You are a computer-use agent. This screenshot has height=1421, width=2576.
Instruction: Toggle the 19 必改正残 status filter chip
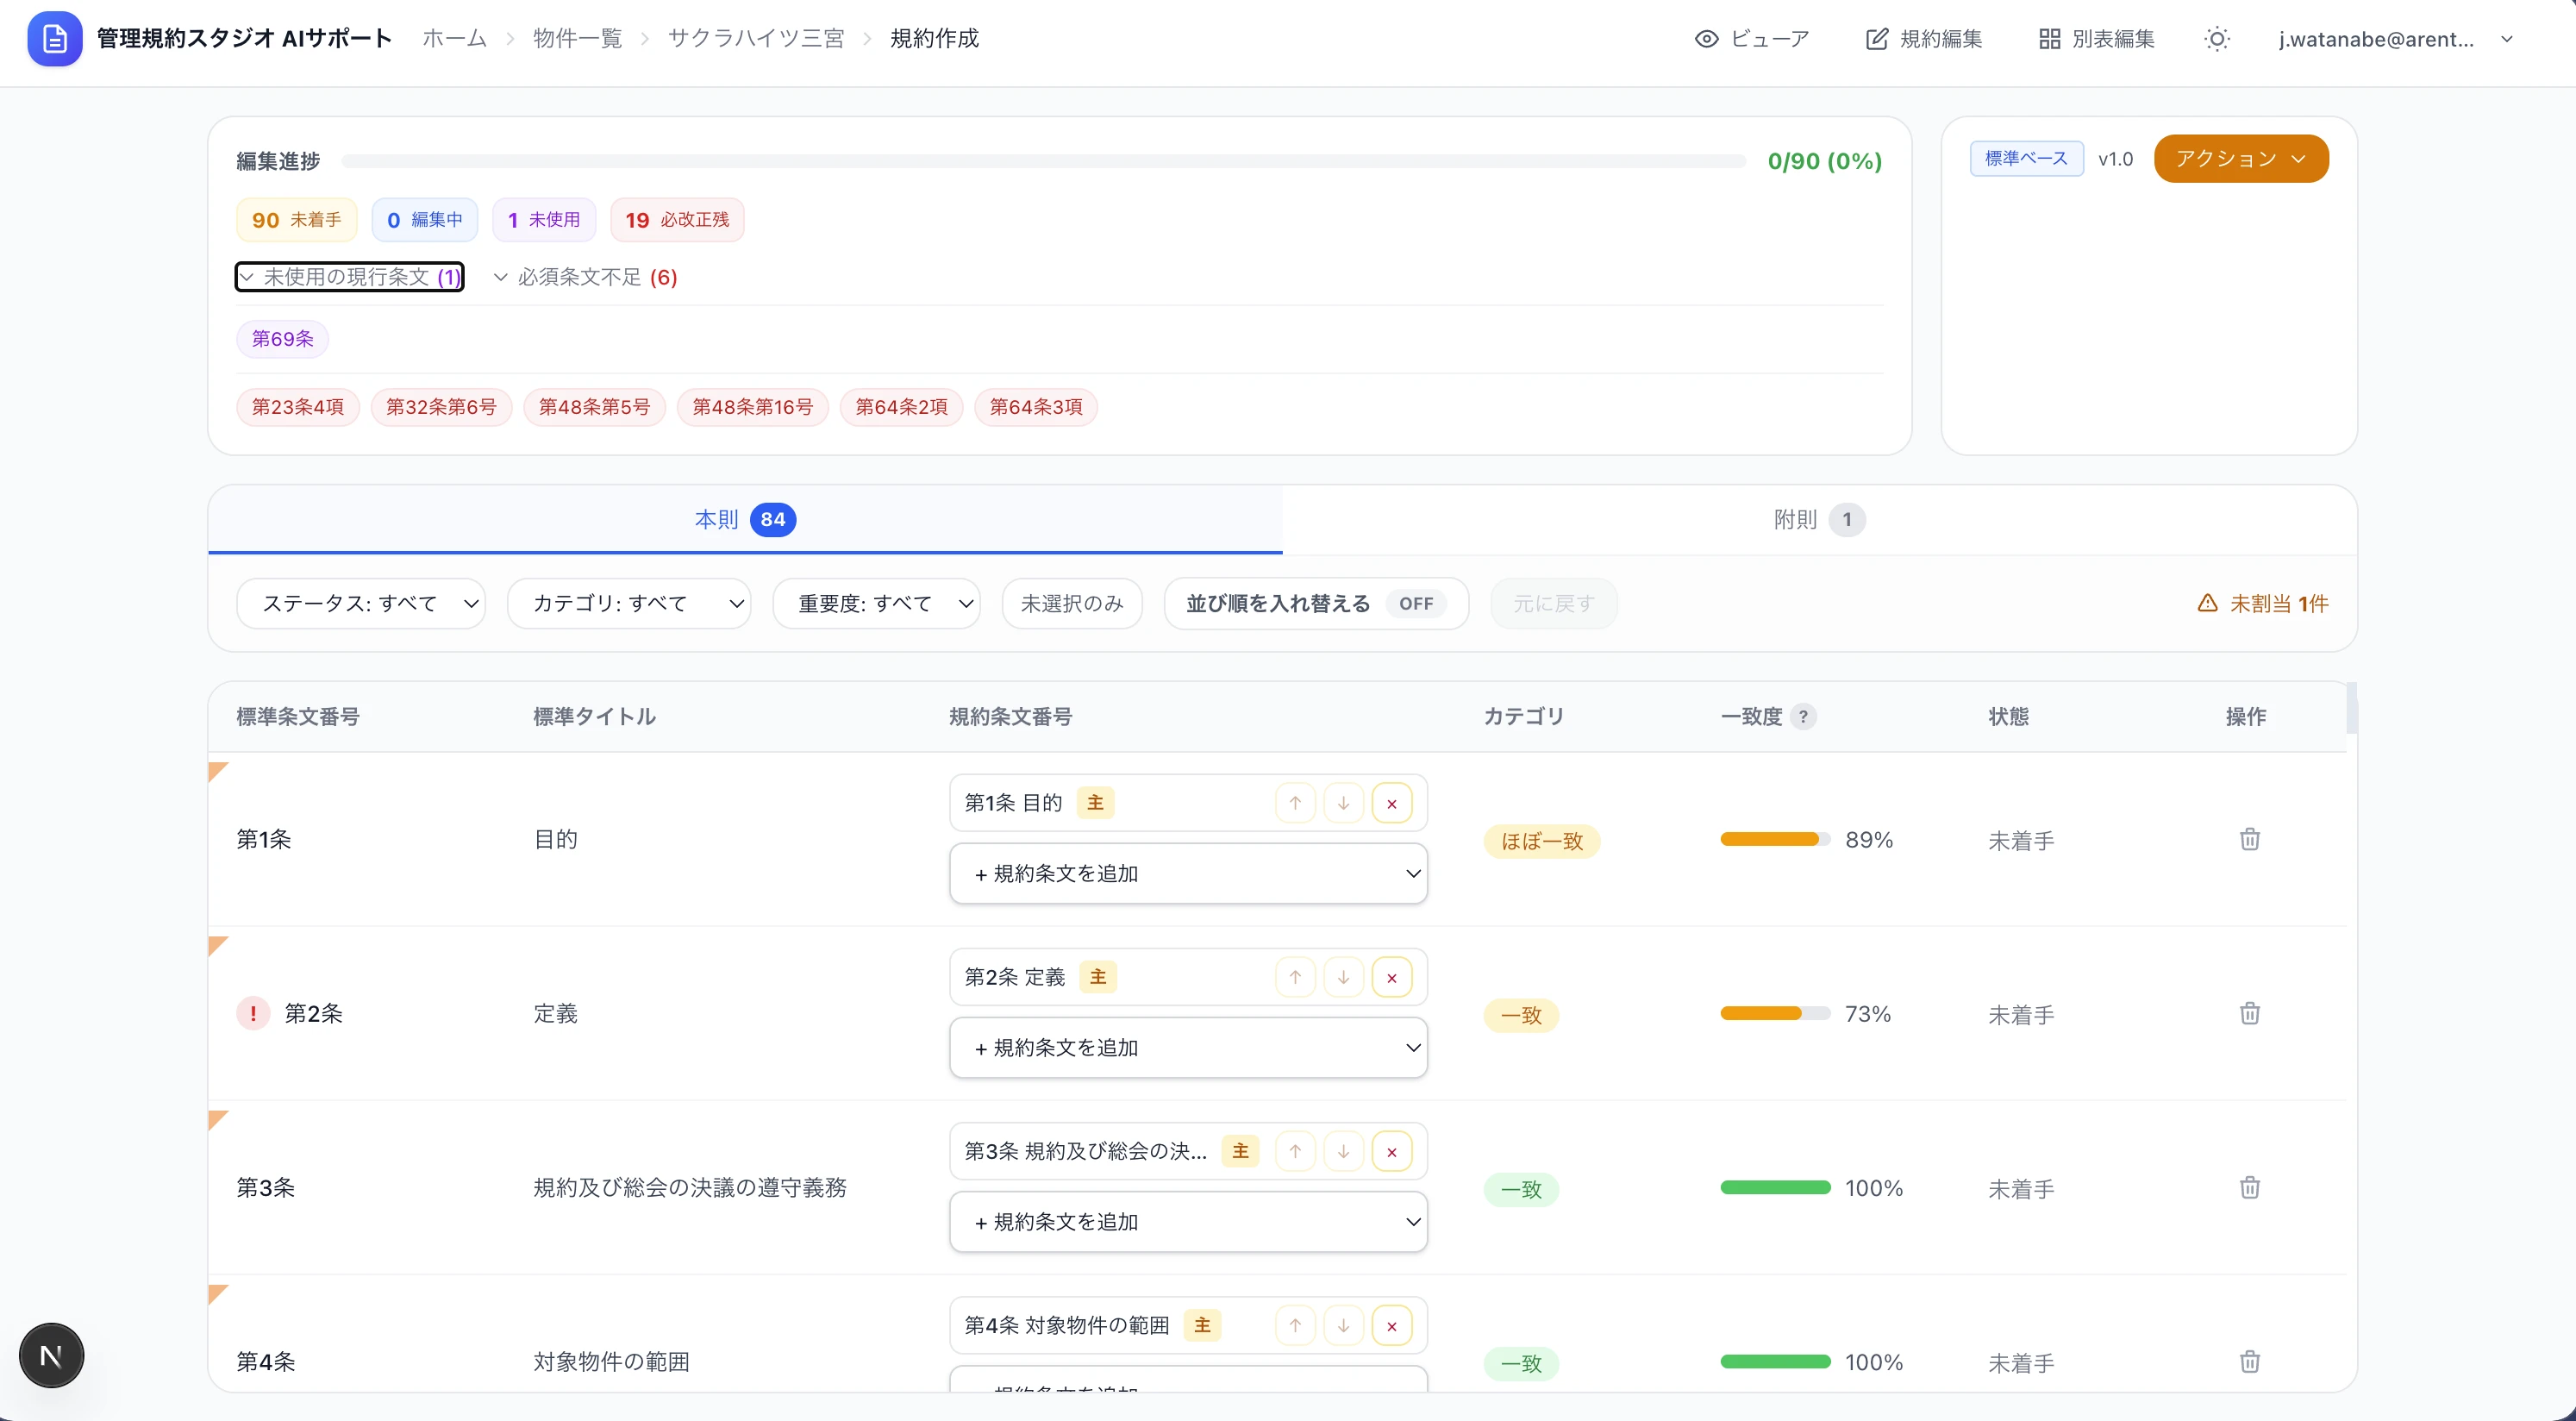click(676, 219)
